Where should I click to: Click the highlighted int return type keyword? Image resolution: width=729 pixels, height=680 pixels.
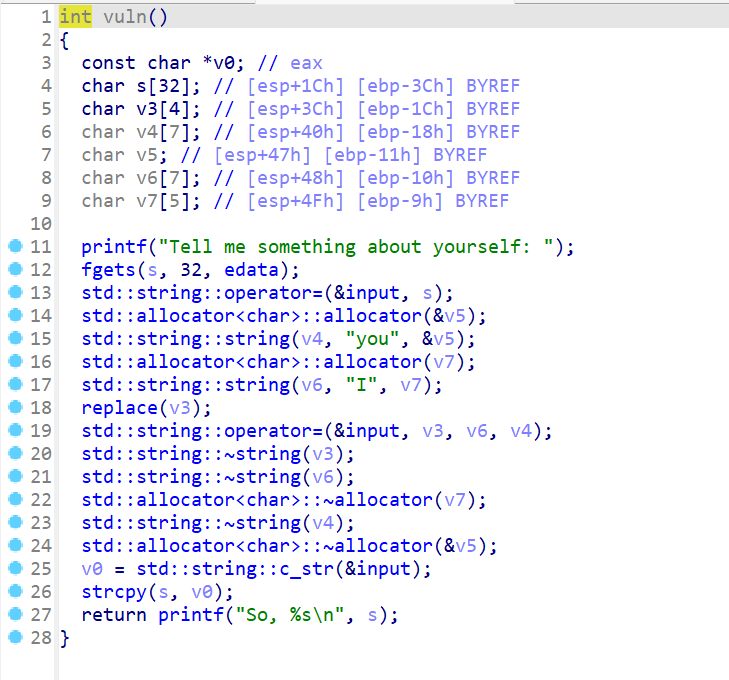click(75, 17)
